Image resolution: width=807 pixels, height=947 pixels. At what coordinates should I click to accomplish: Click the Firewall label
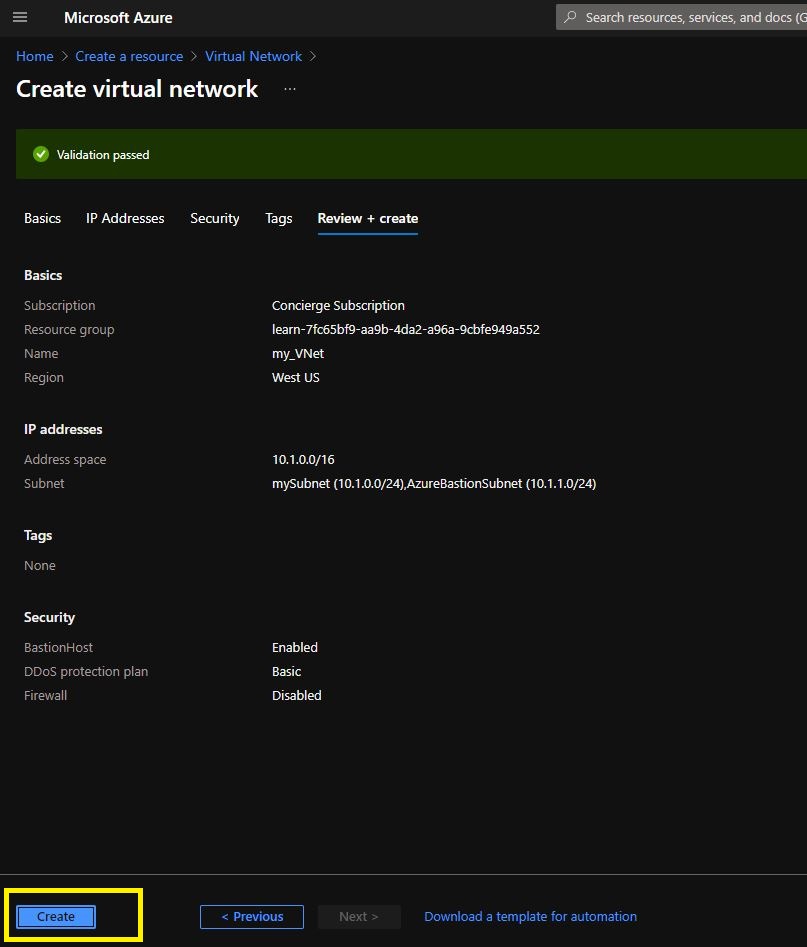coord(45,696)
